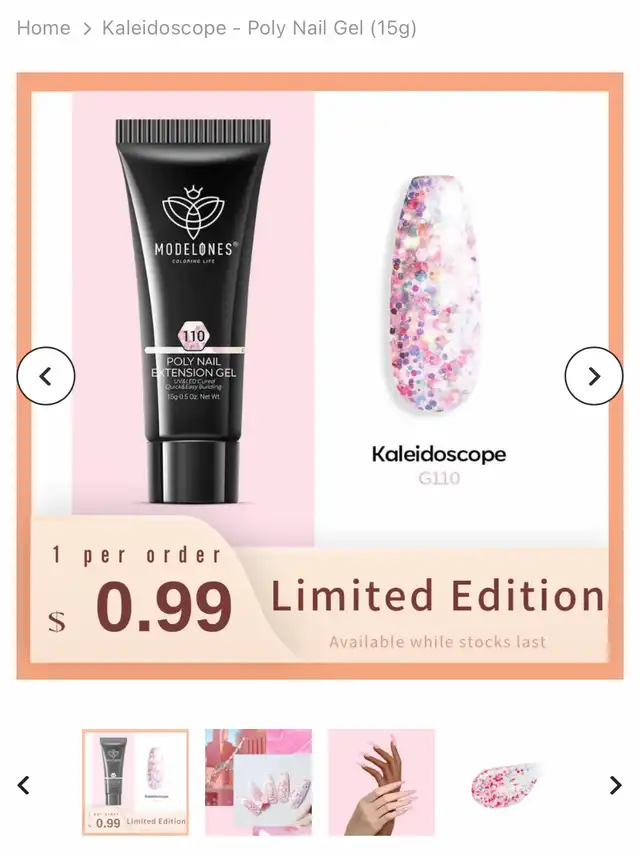
Task: Open the glitter nail tips collage thumbnail
Action: coord(258,782)
